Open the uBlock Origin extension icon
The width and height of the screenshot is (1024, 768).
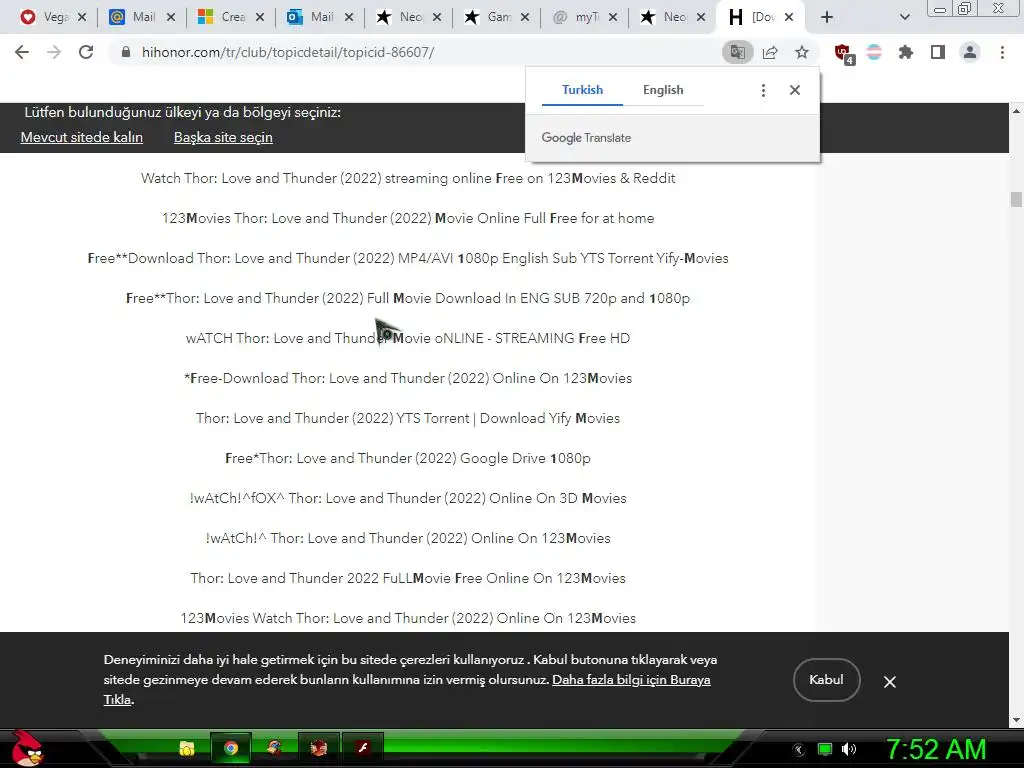coord(844,53)
